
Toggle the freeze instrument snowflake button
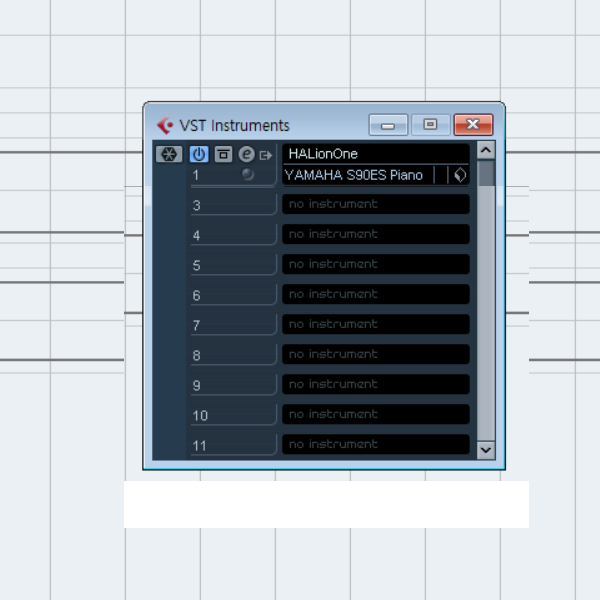click(169, 154)
